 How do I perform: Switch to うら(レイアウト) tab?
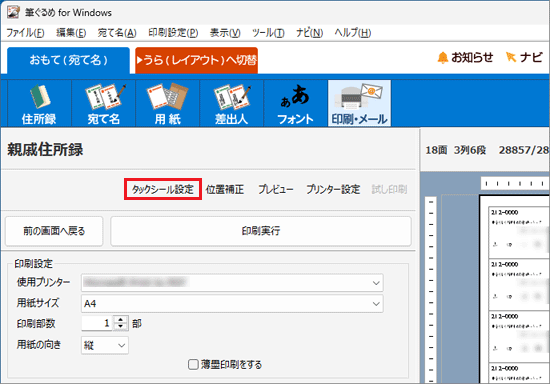pos(196,60)
